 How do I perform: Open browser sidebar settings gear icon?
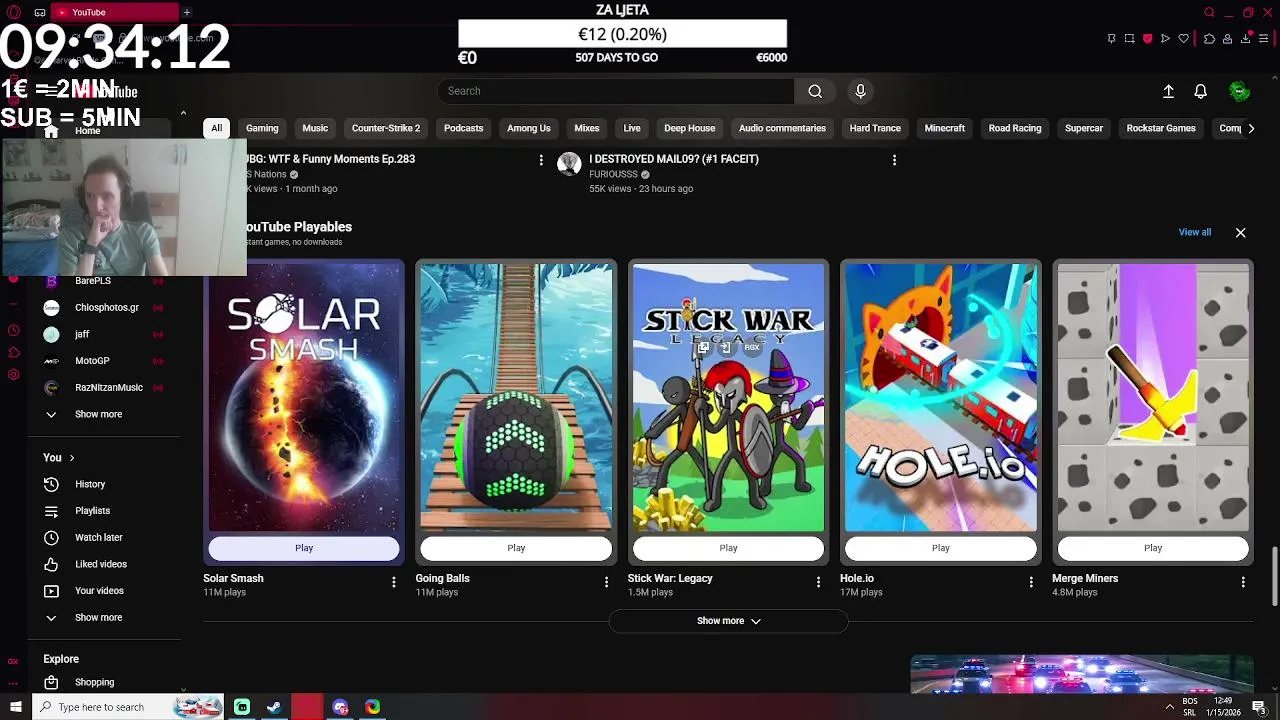pyautogui.click(x=13, y=375)
